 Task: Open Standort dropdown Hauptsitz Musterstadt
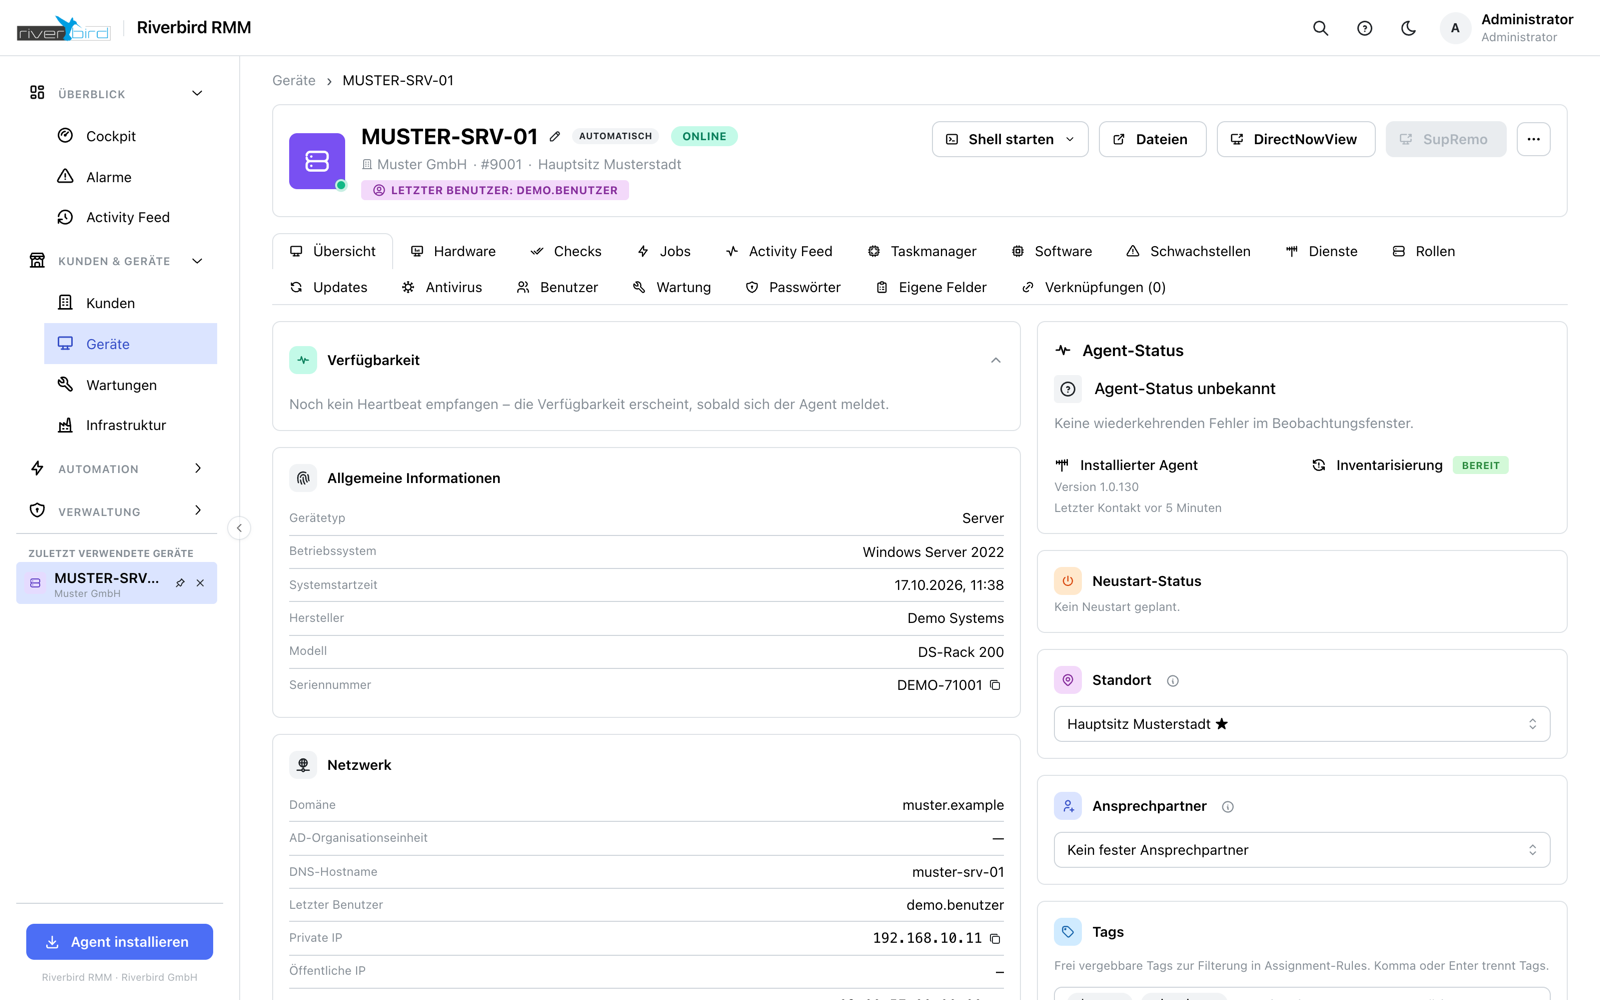click(x=1302, y=724)
